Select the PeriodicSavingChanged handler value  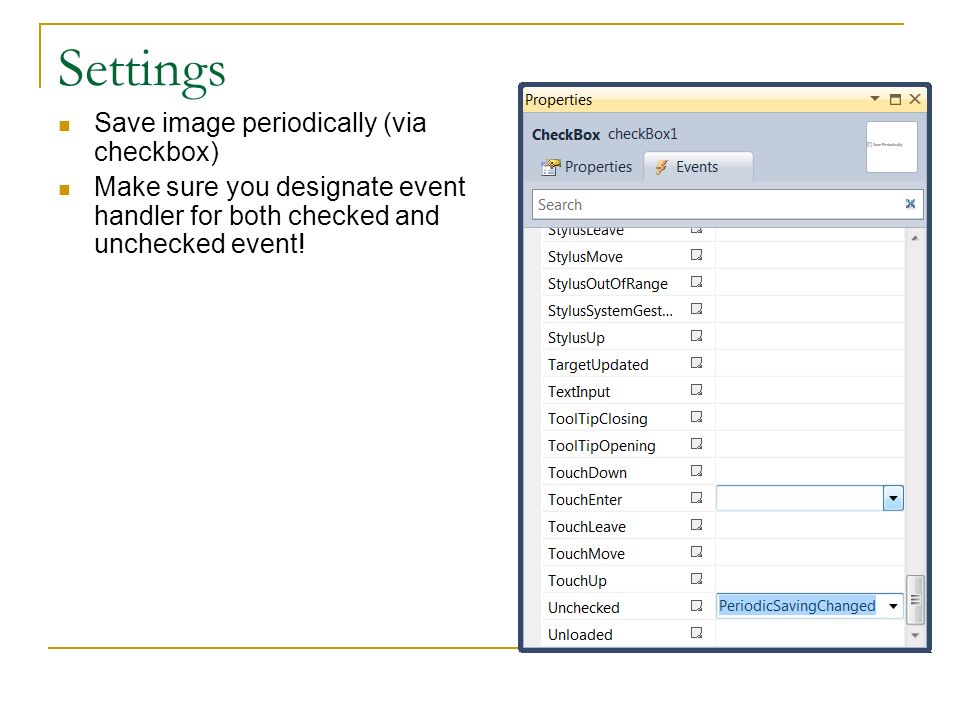coord(797,606)
